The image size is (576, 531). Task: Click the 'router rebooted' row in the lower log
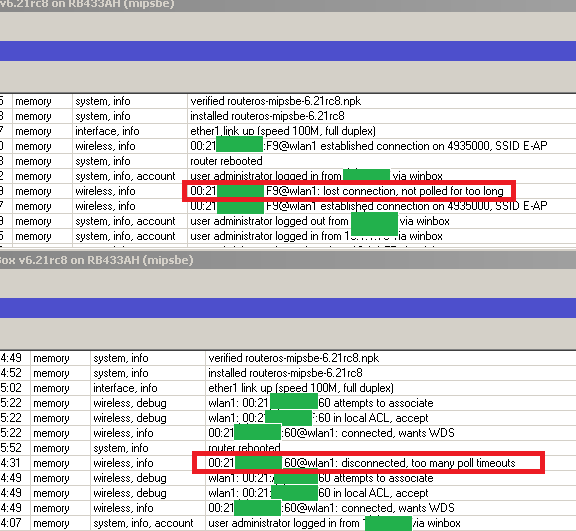coord(288,448)
